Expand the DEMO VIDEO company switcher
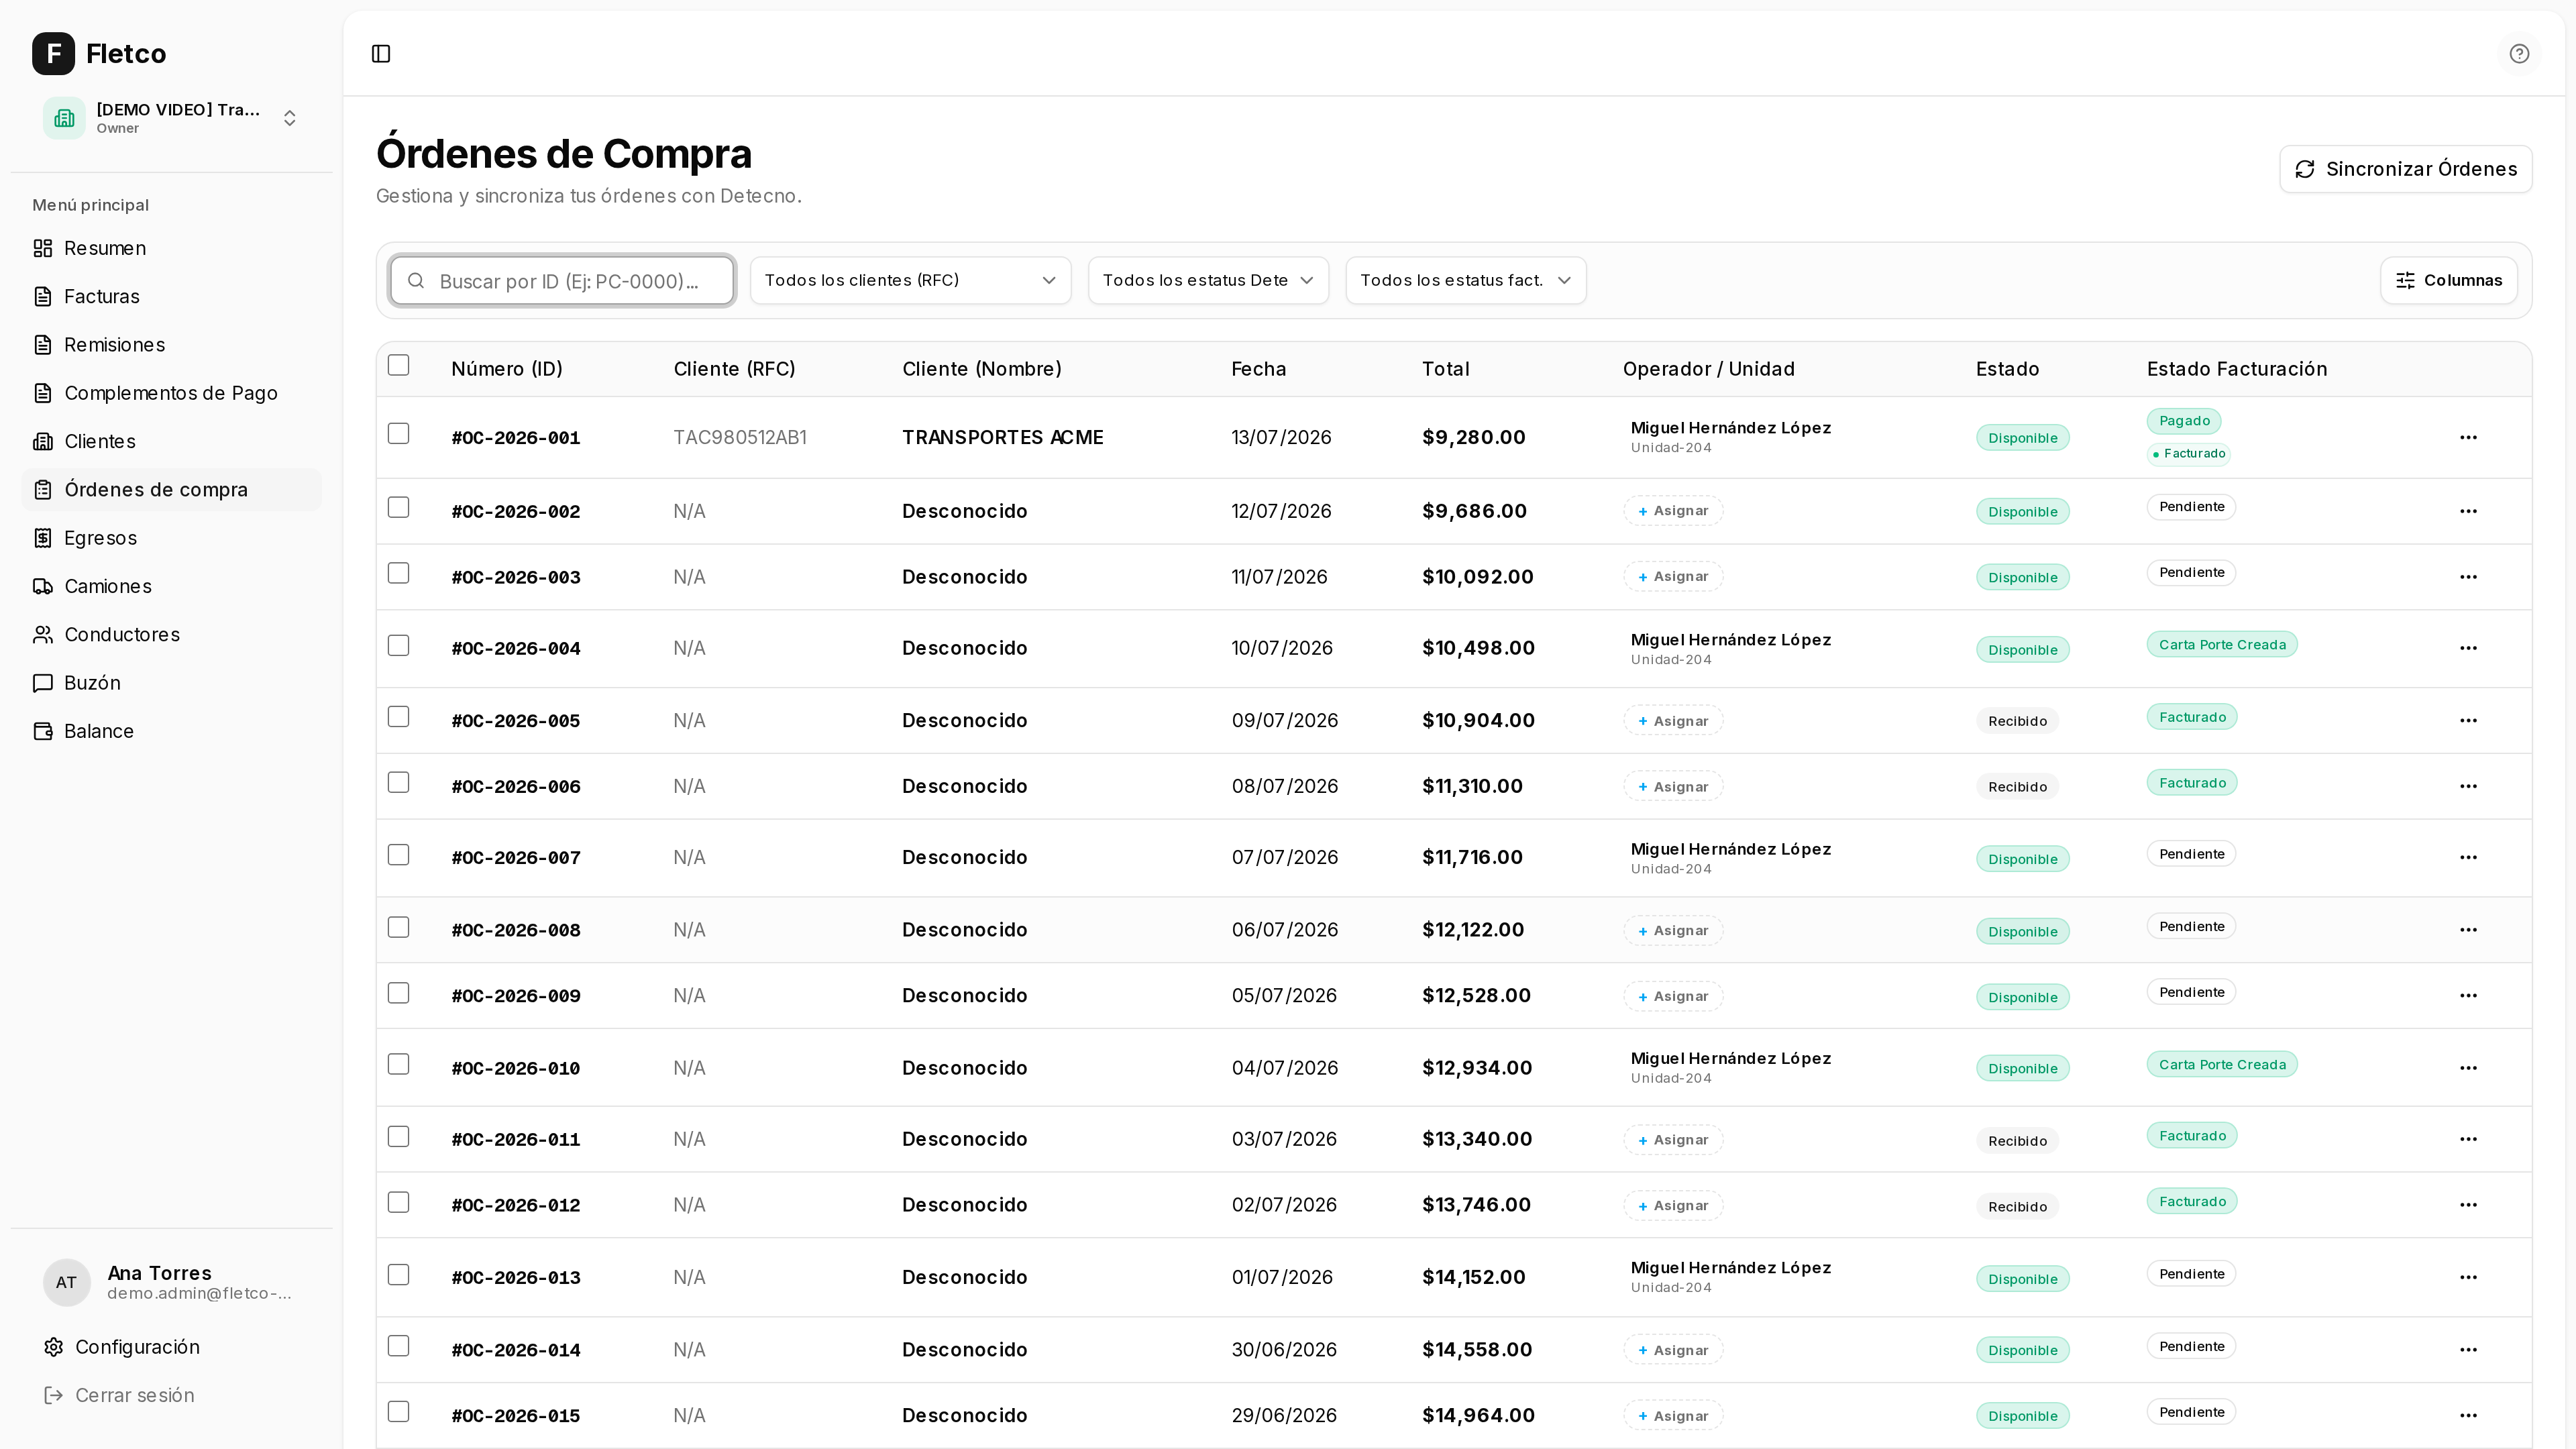The image size is (2576, 1449). pos(172,118)
